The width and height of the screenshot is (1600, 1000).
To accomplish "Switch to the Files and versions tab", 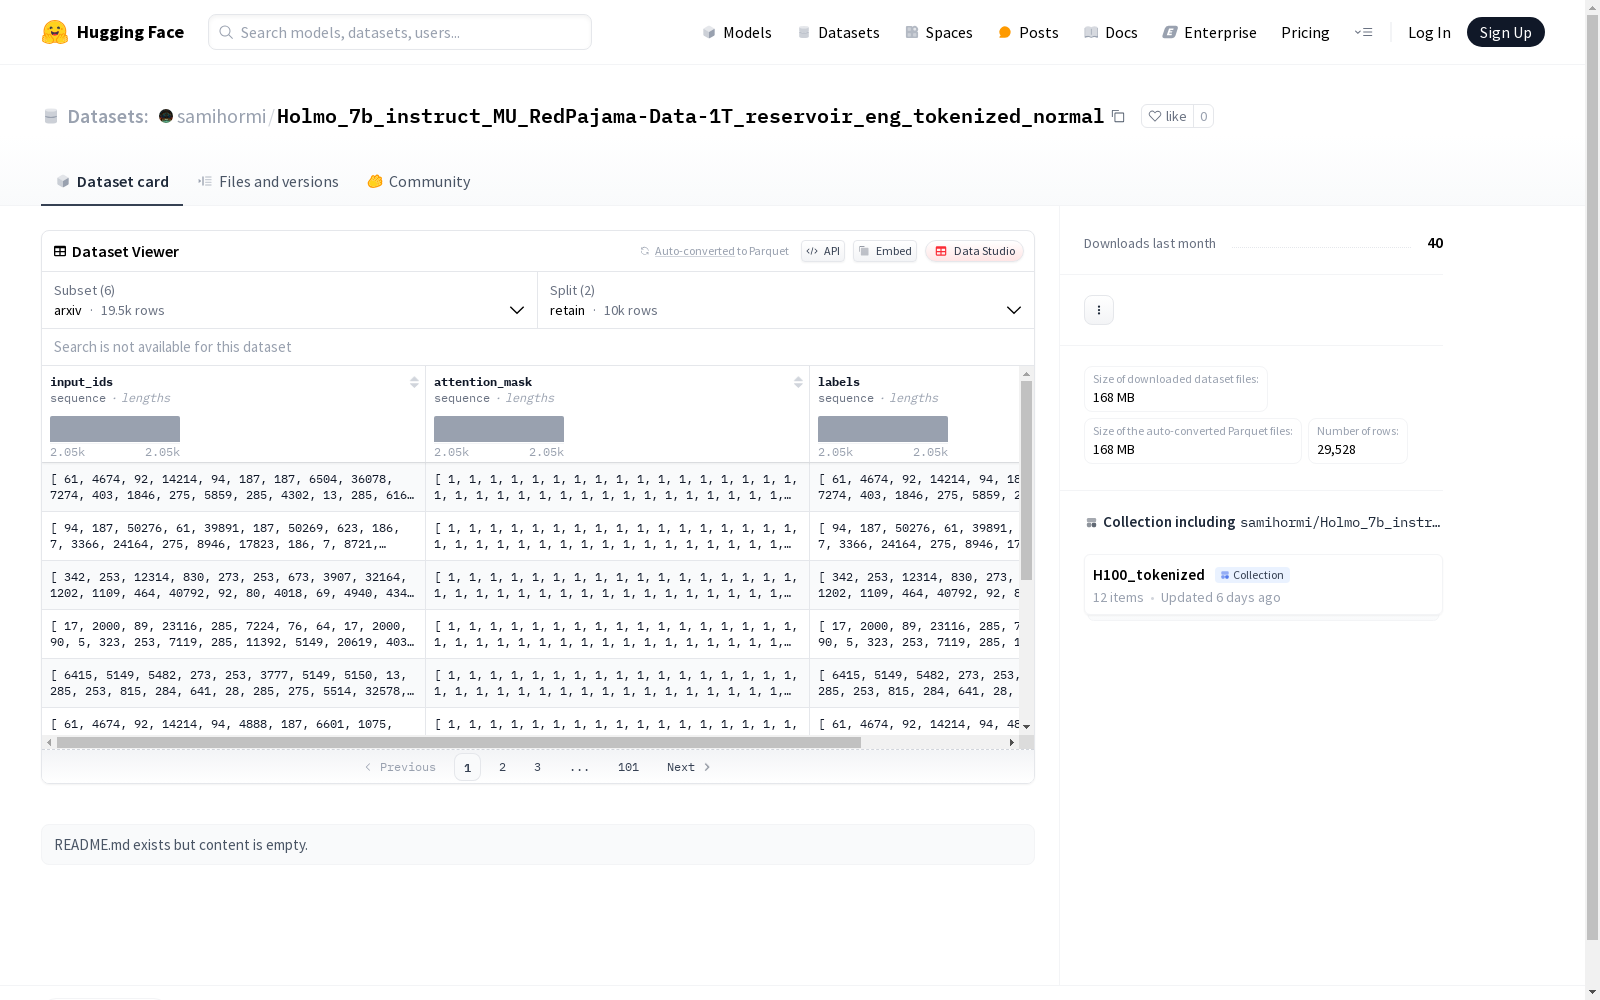I will coord(268,181).
